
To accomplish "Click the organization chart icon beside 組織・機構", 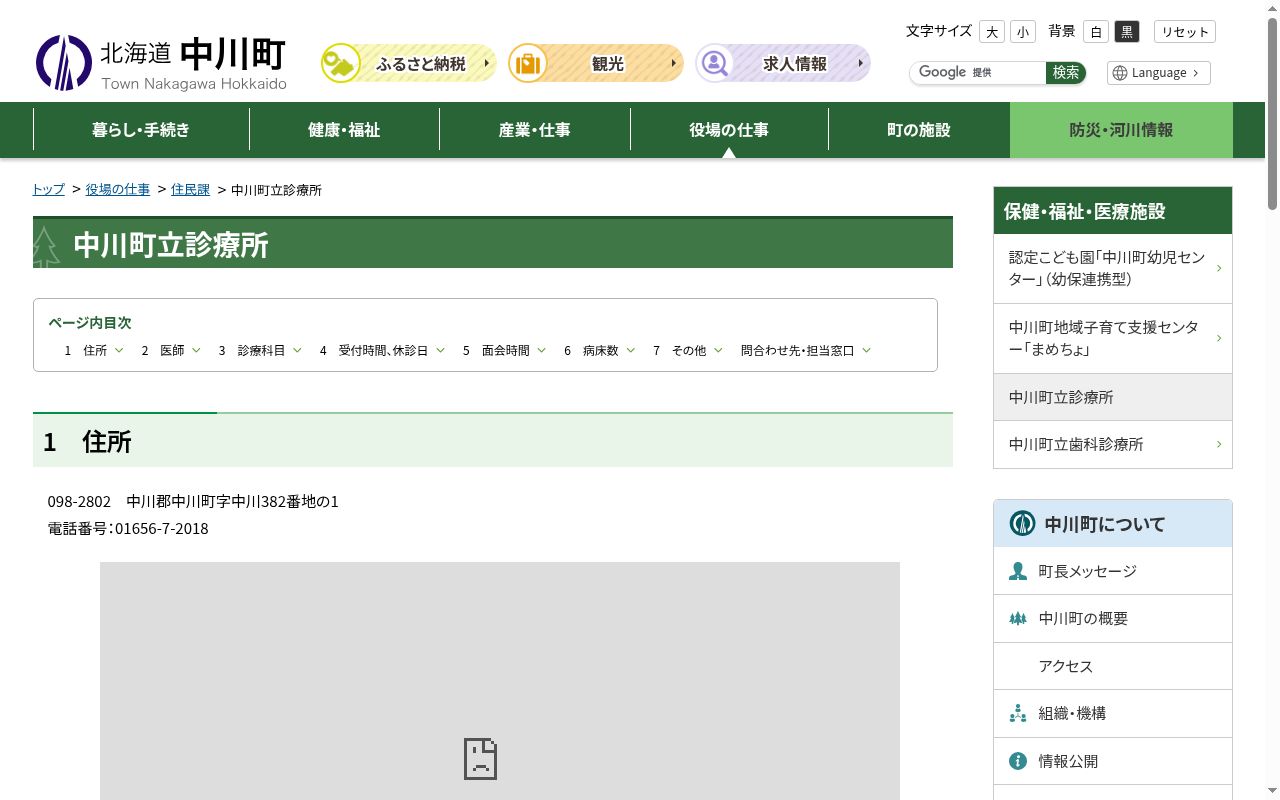I will tap(1018, 713).
